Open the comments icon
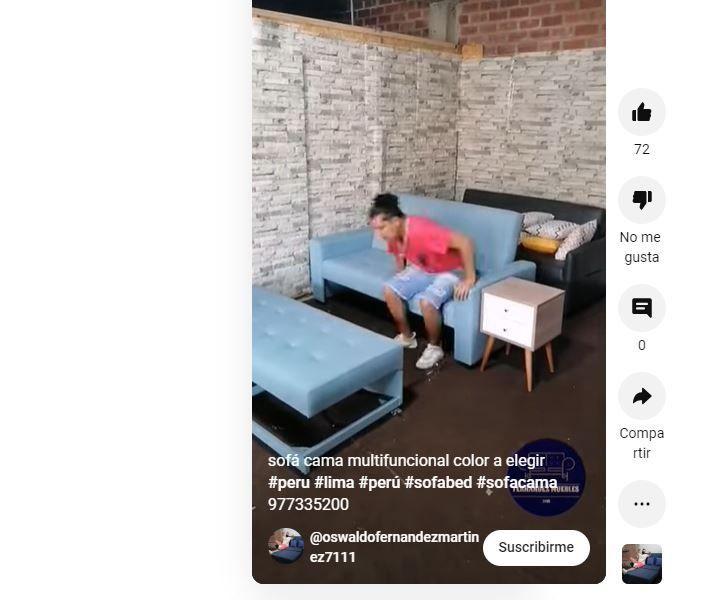 coord(642,308)
